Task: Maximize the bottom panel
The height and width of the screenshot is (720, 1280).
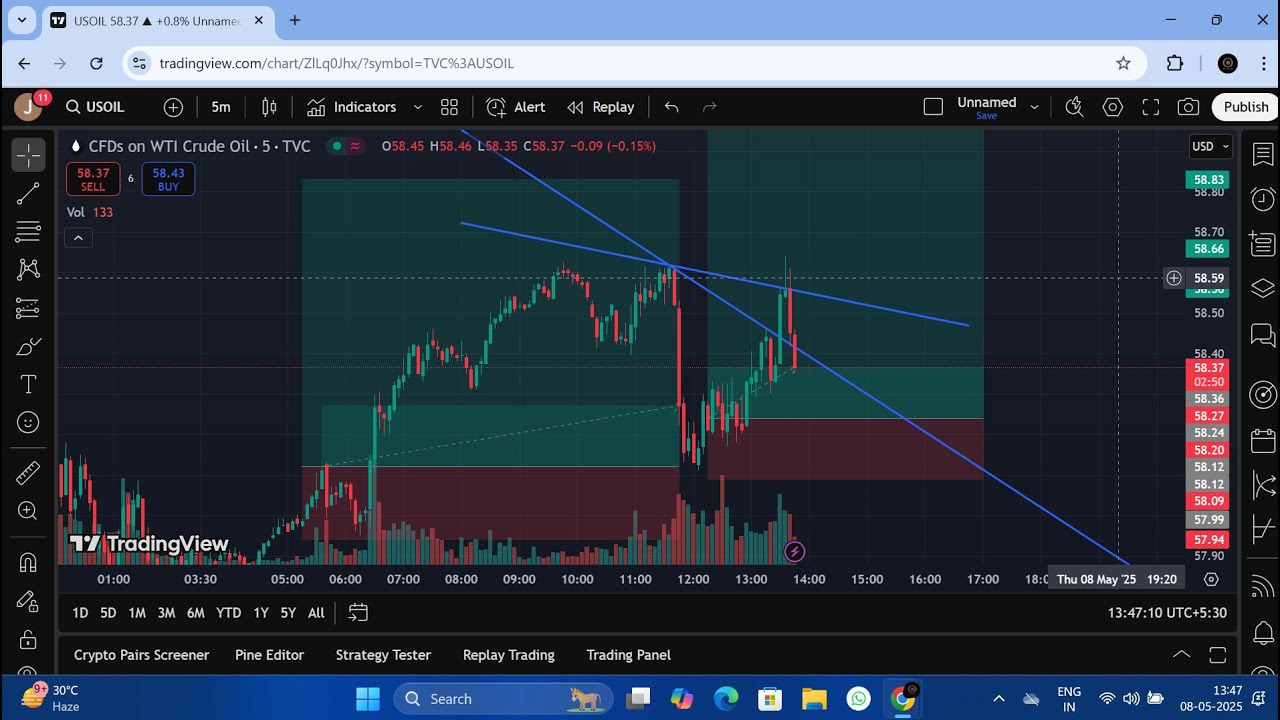Action: click(x=1217, y=655)
